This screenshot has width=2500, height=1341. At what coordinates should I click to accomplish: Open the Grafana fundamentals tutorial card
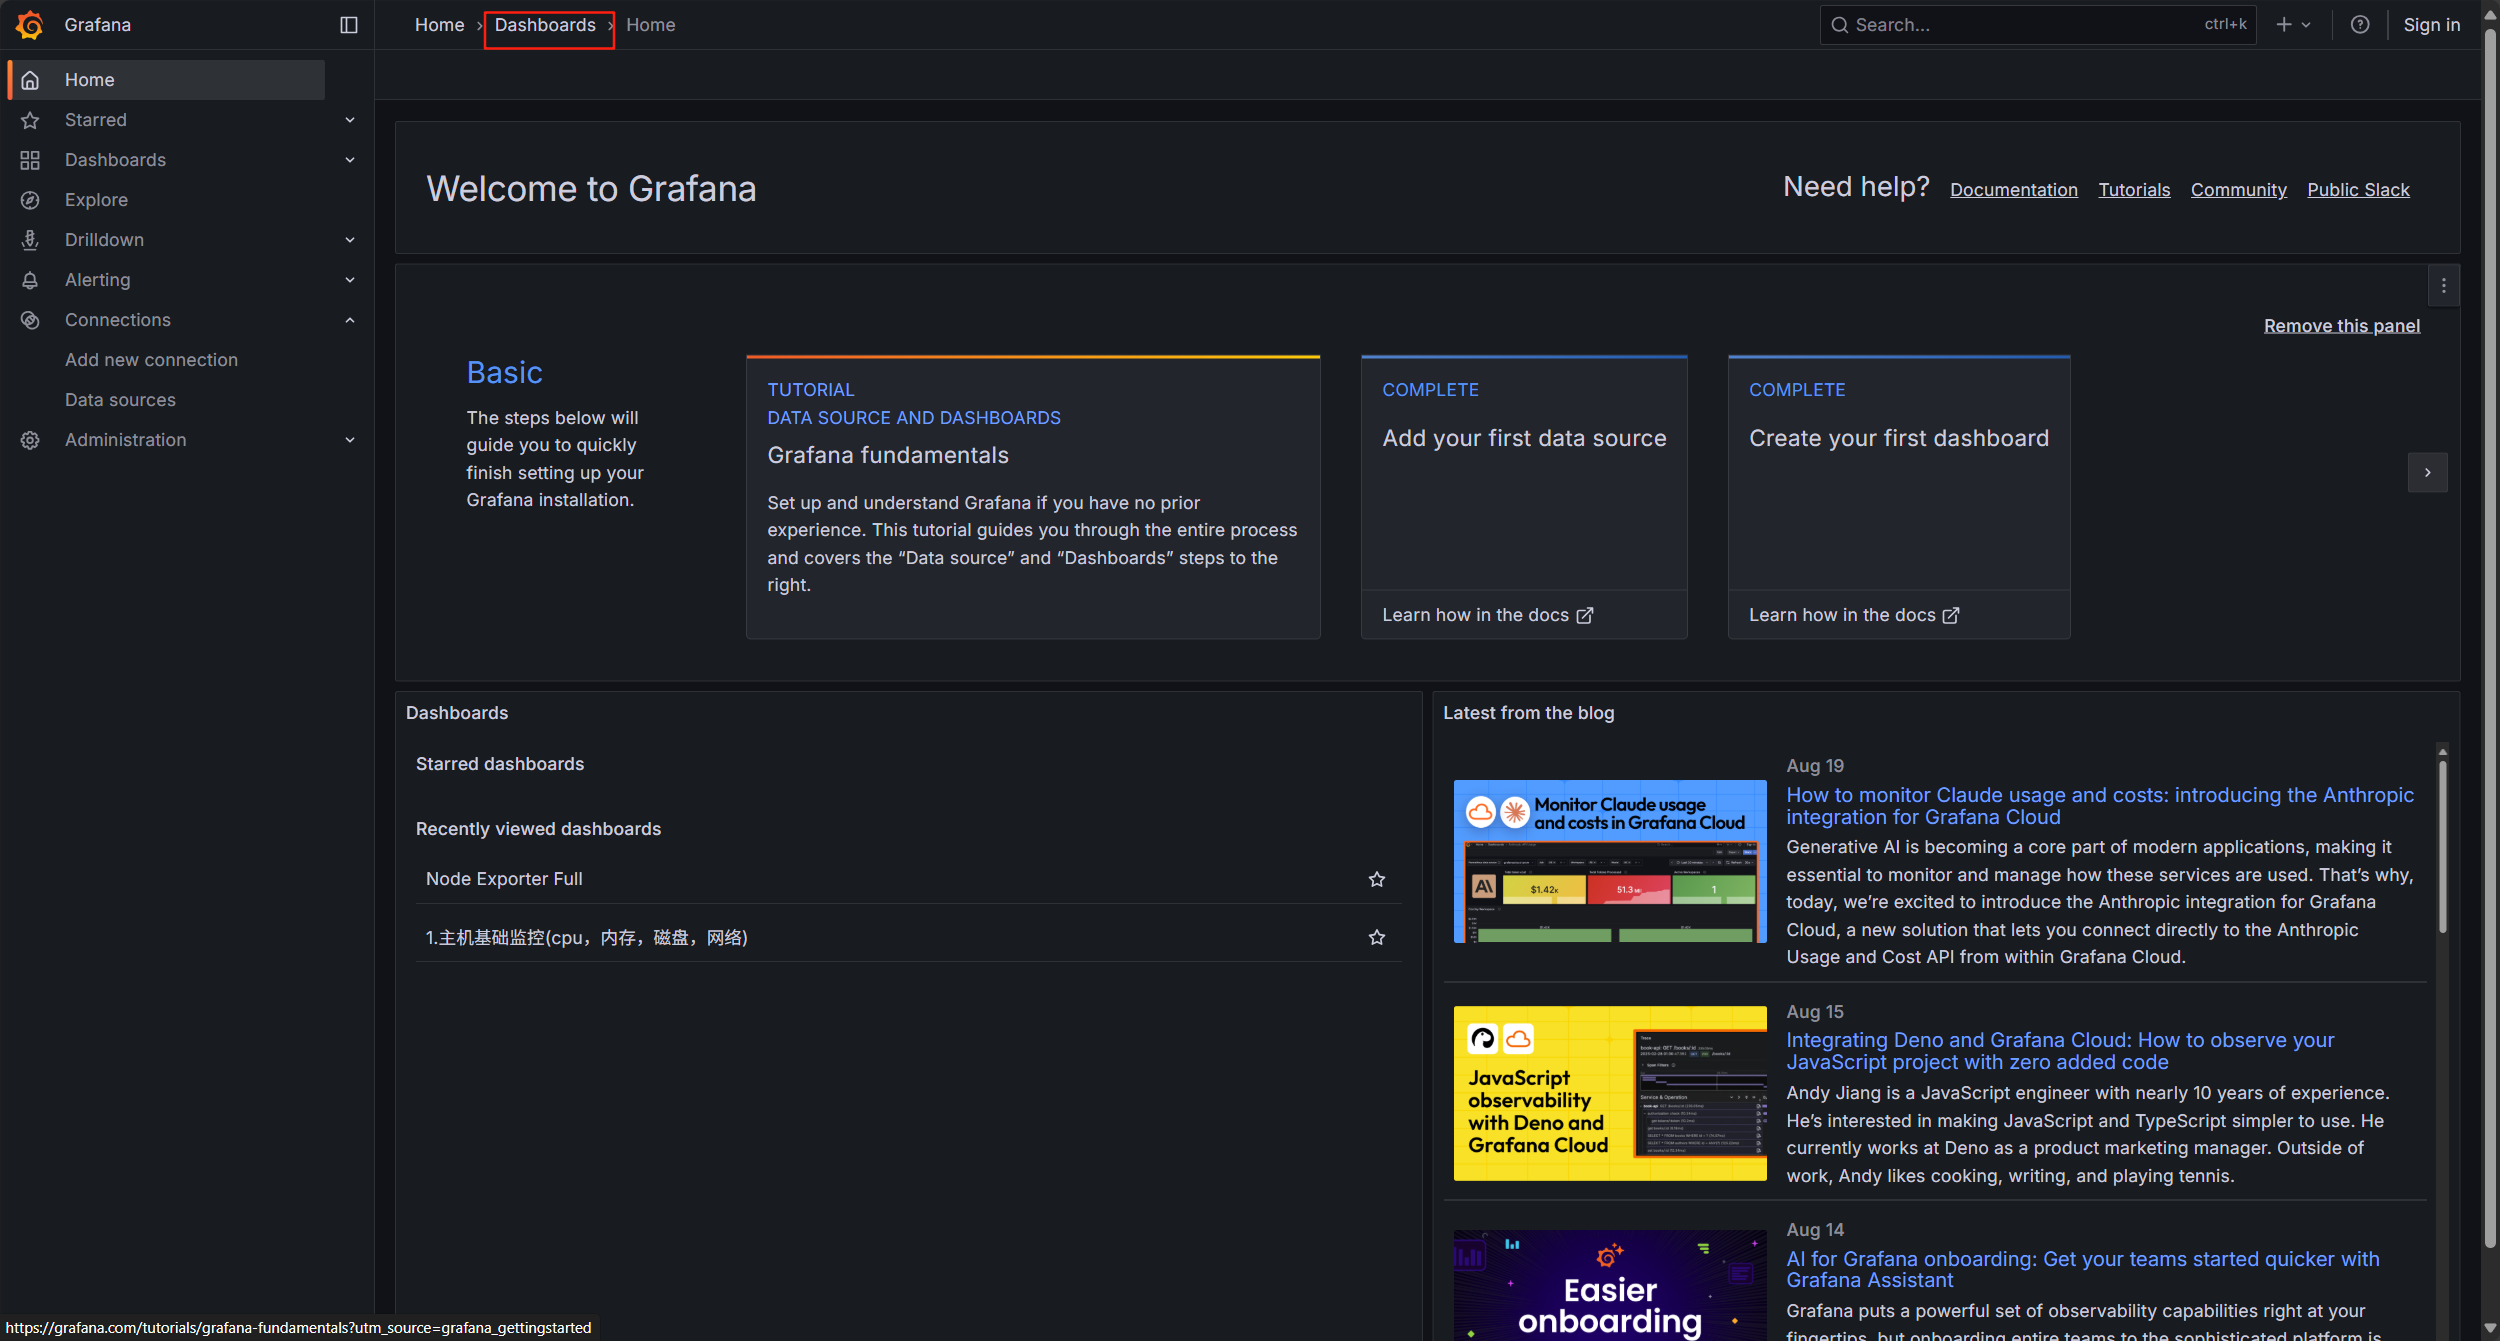coord(1033,497)
